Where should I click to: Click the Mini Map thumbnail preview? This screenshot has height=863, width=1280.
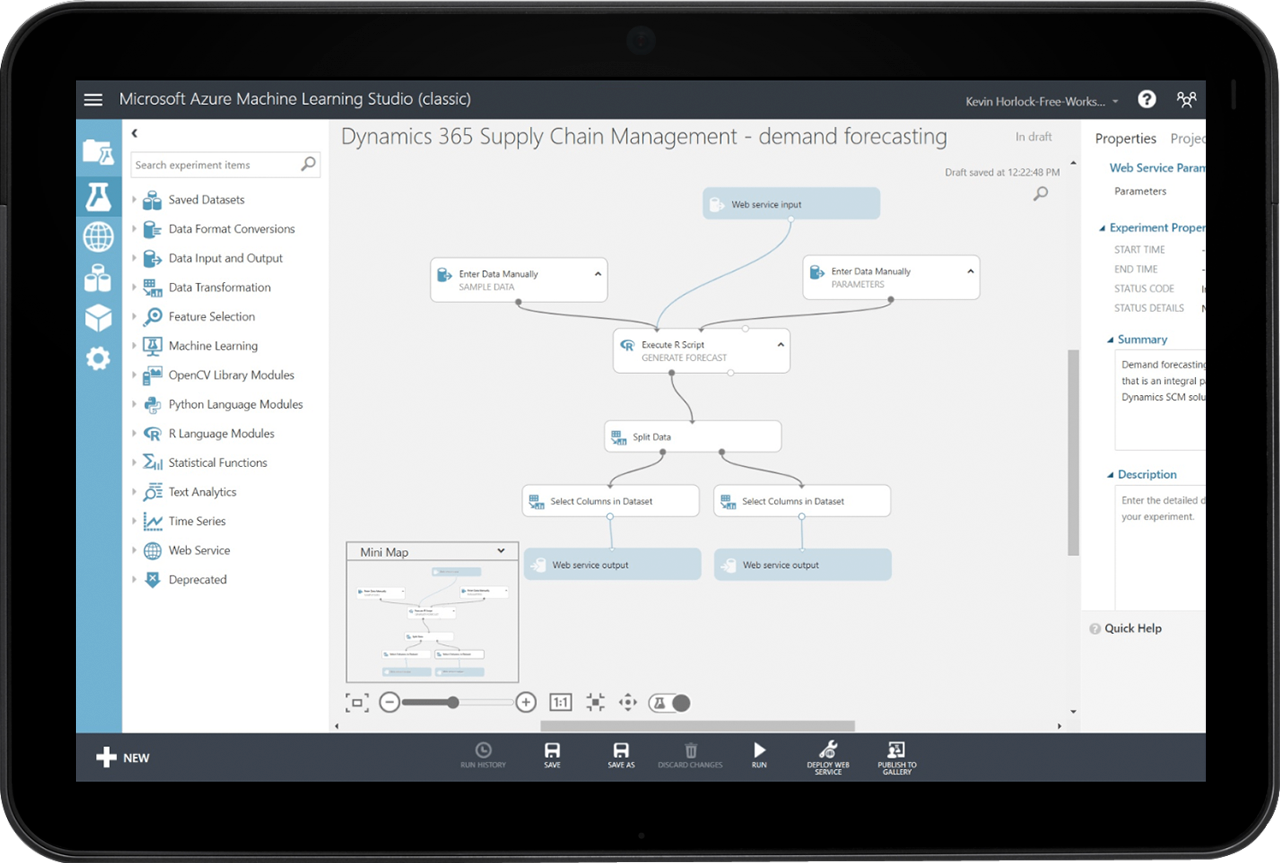point(432,621)
